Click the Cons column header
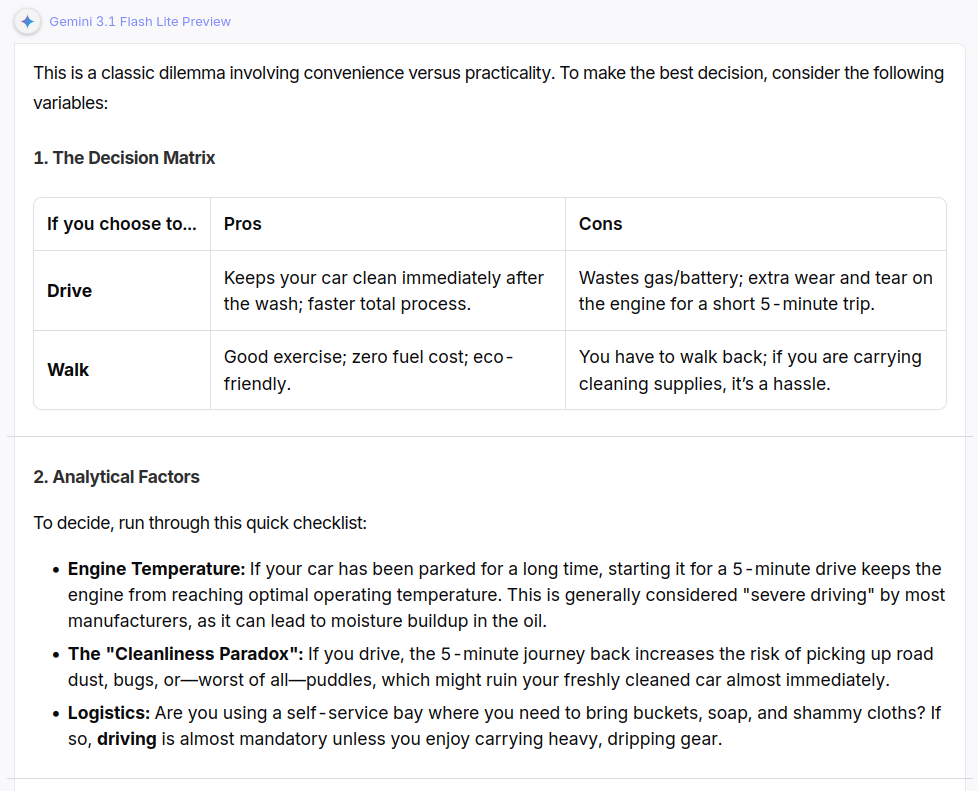The width and height of the screenshot is (978, 791). (x=600, y=224)
